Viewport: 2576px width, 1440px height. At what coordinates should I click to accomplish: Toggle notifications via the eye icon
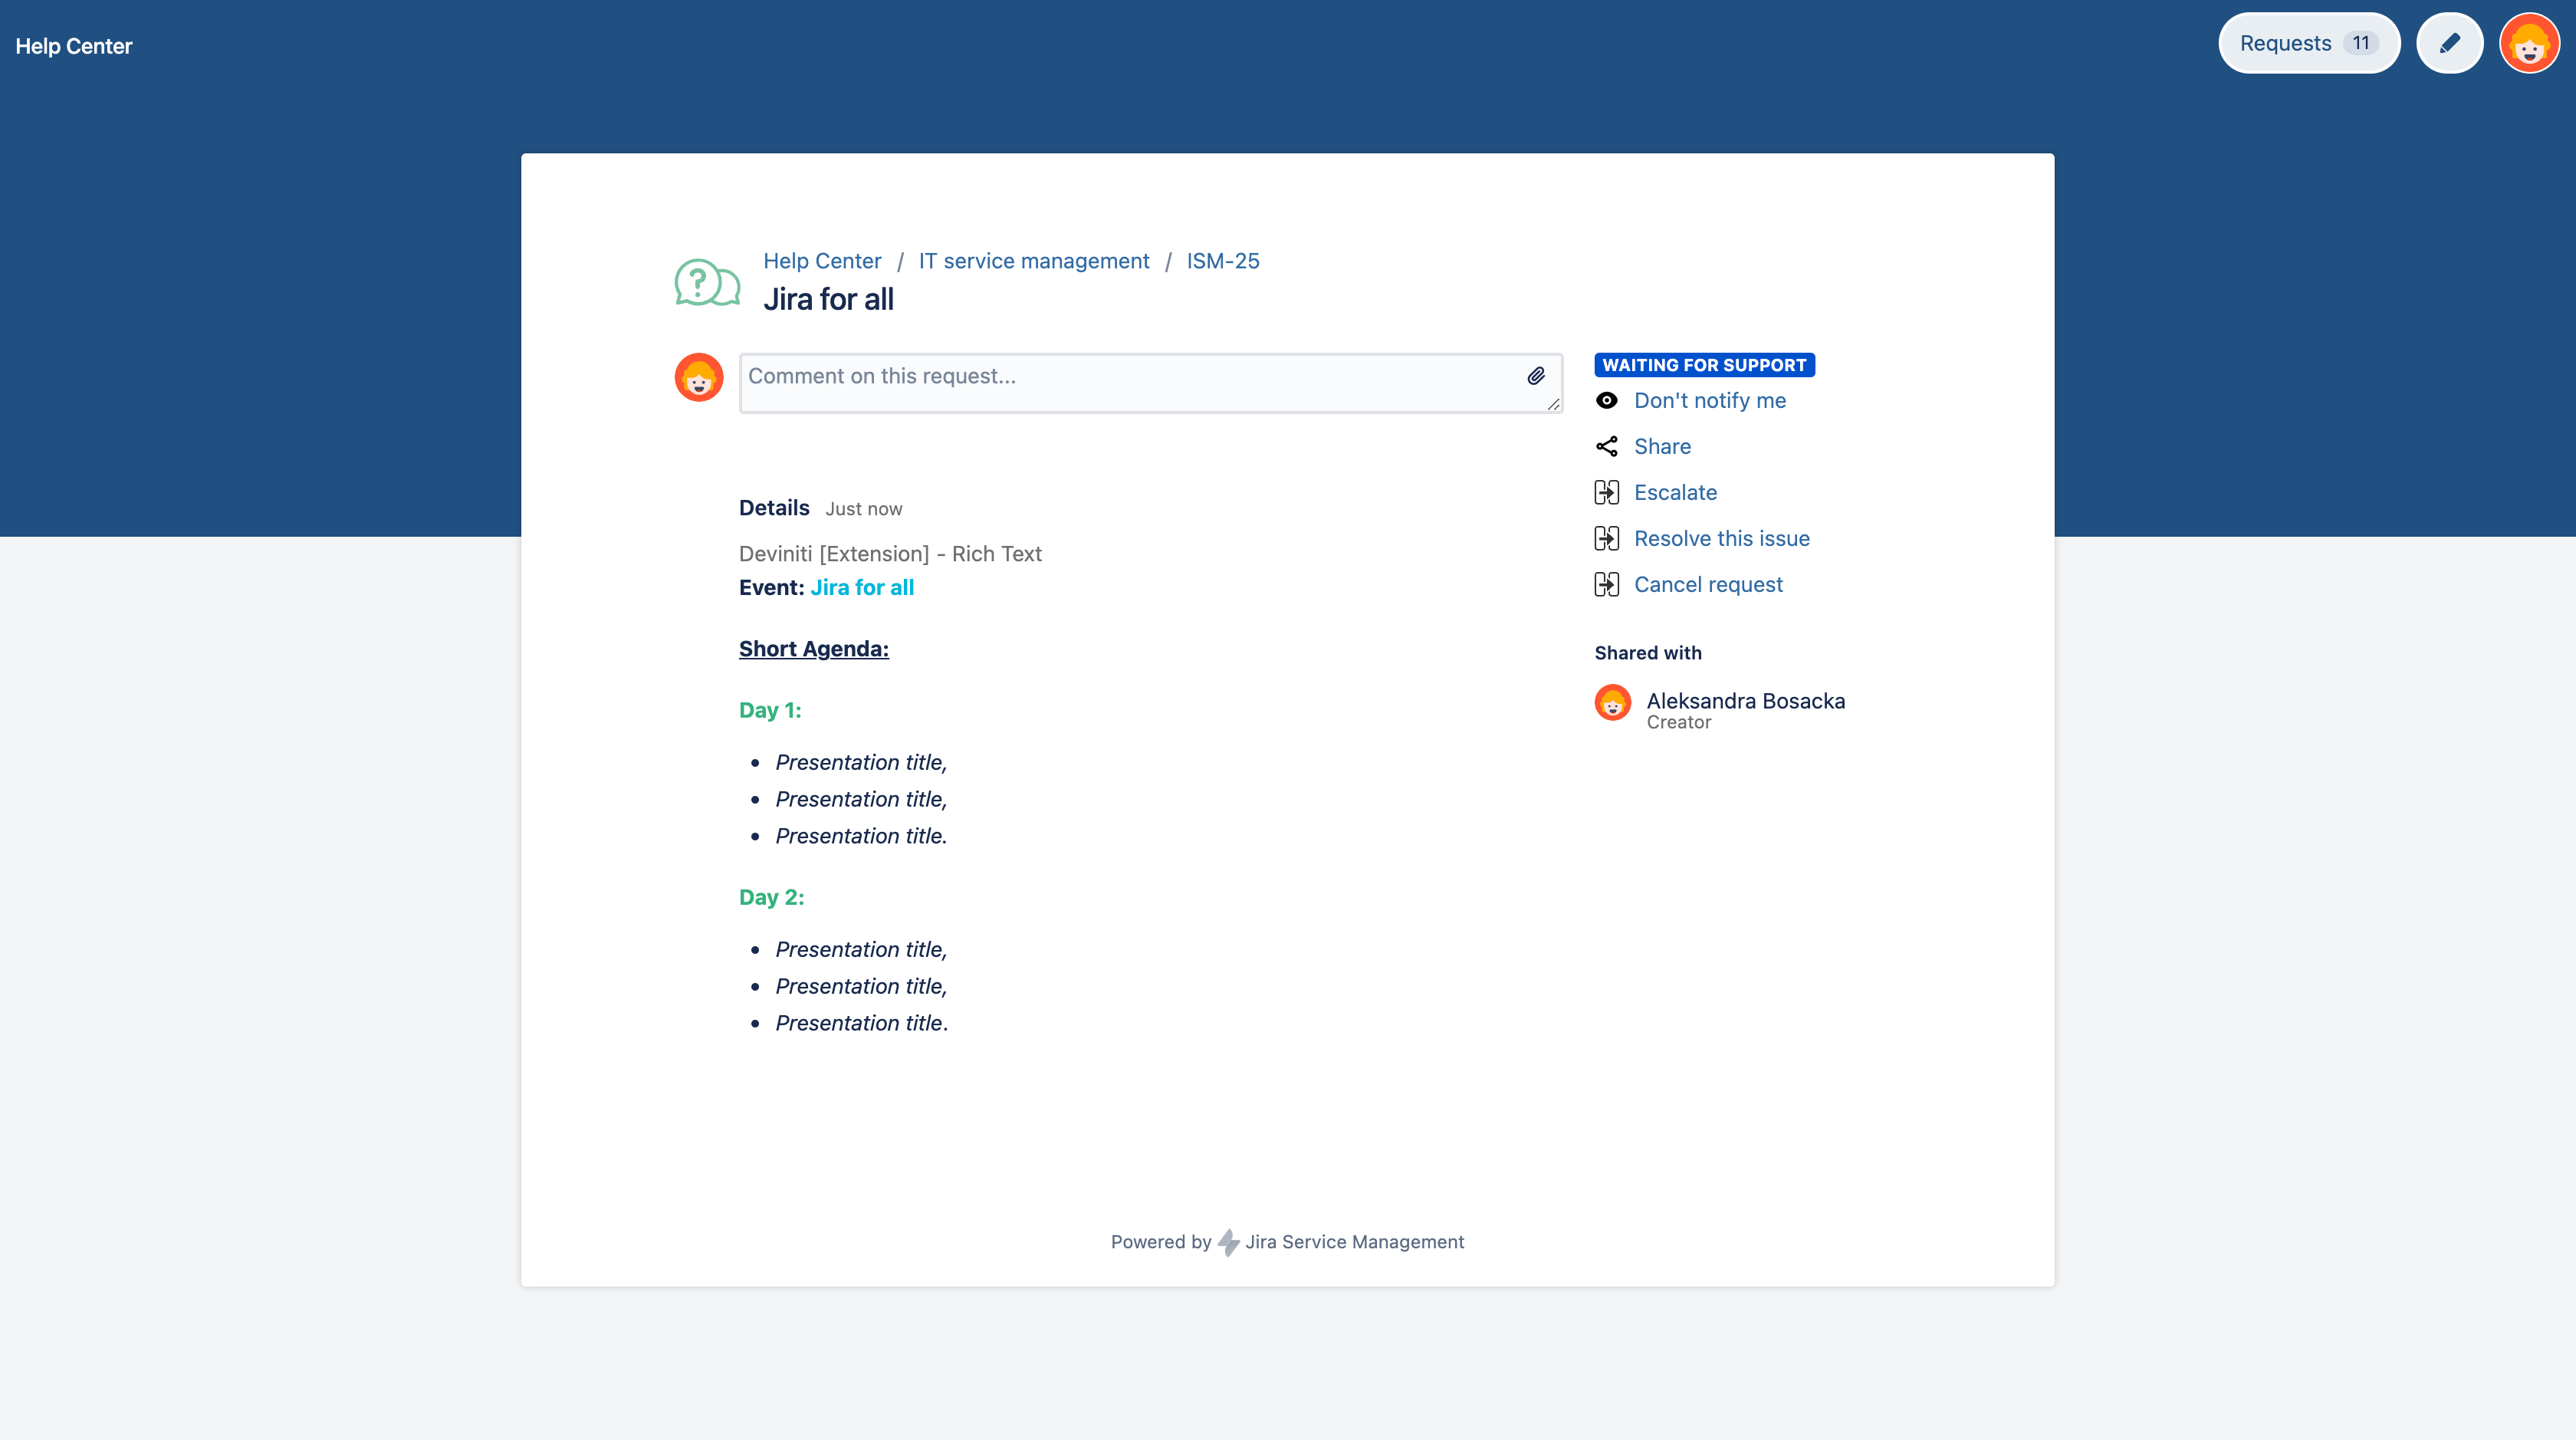point(1606,400)
